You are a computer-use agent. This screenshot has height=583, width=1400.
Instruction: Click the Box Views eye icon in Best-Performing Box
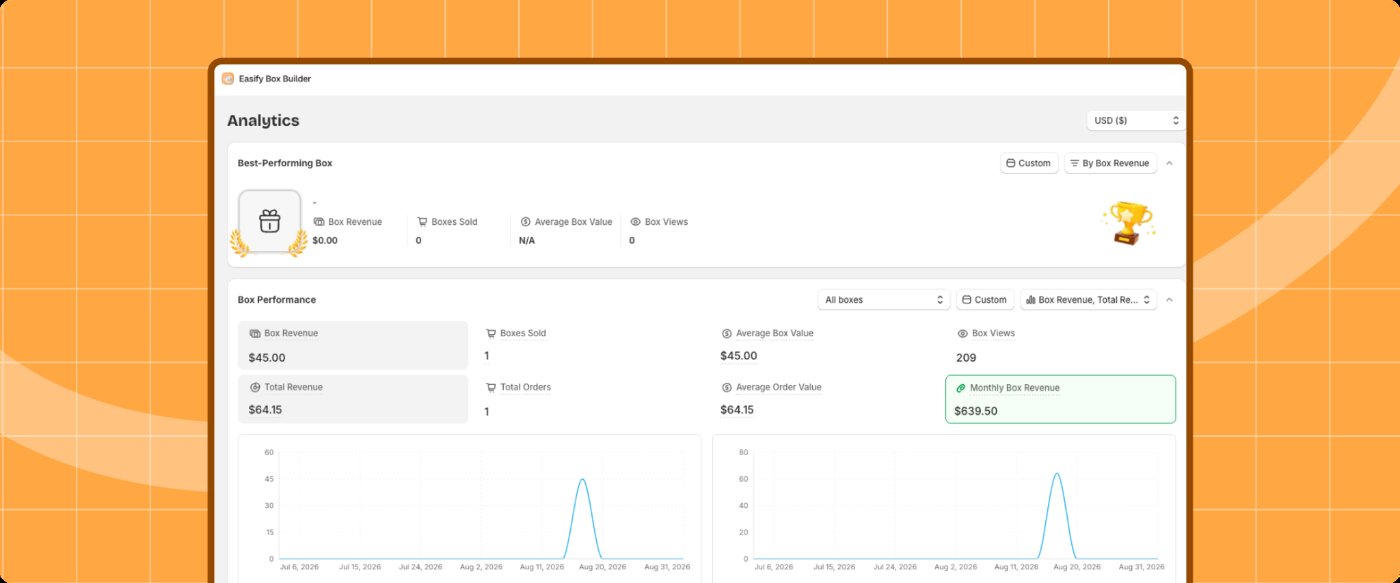tap(635, 222)
